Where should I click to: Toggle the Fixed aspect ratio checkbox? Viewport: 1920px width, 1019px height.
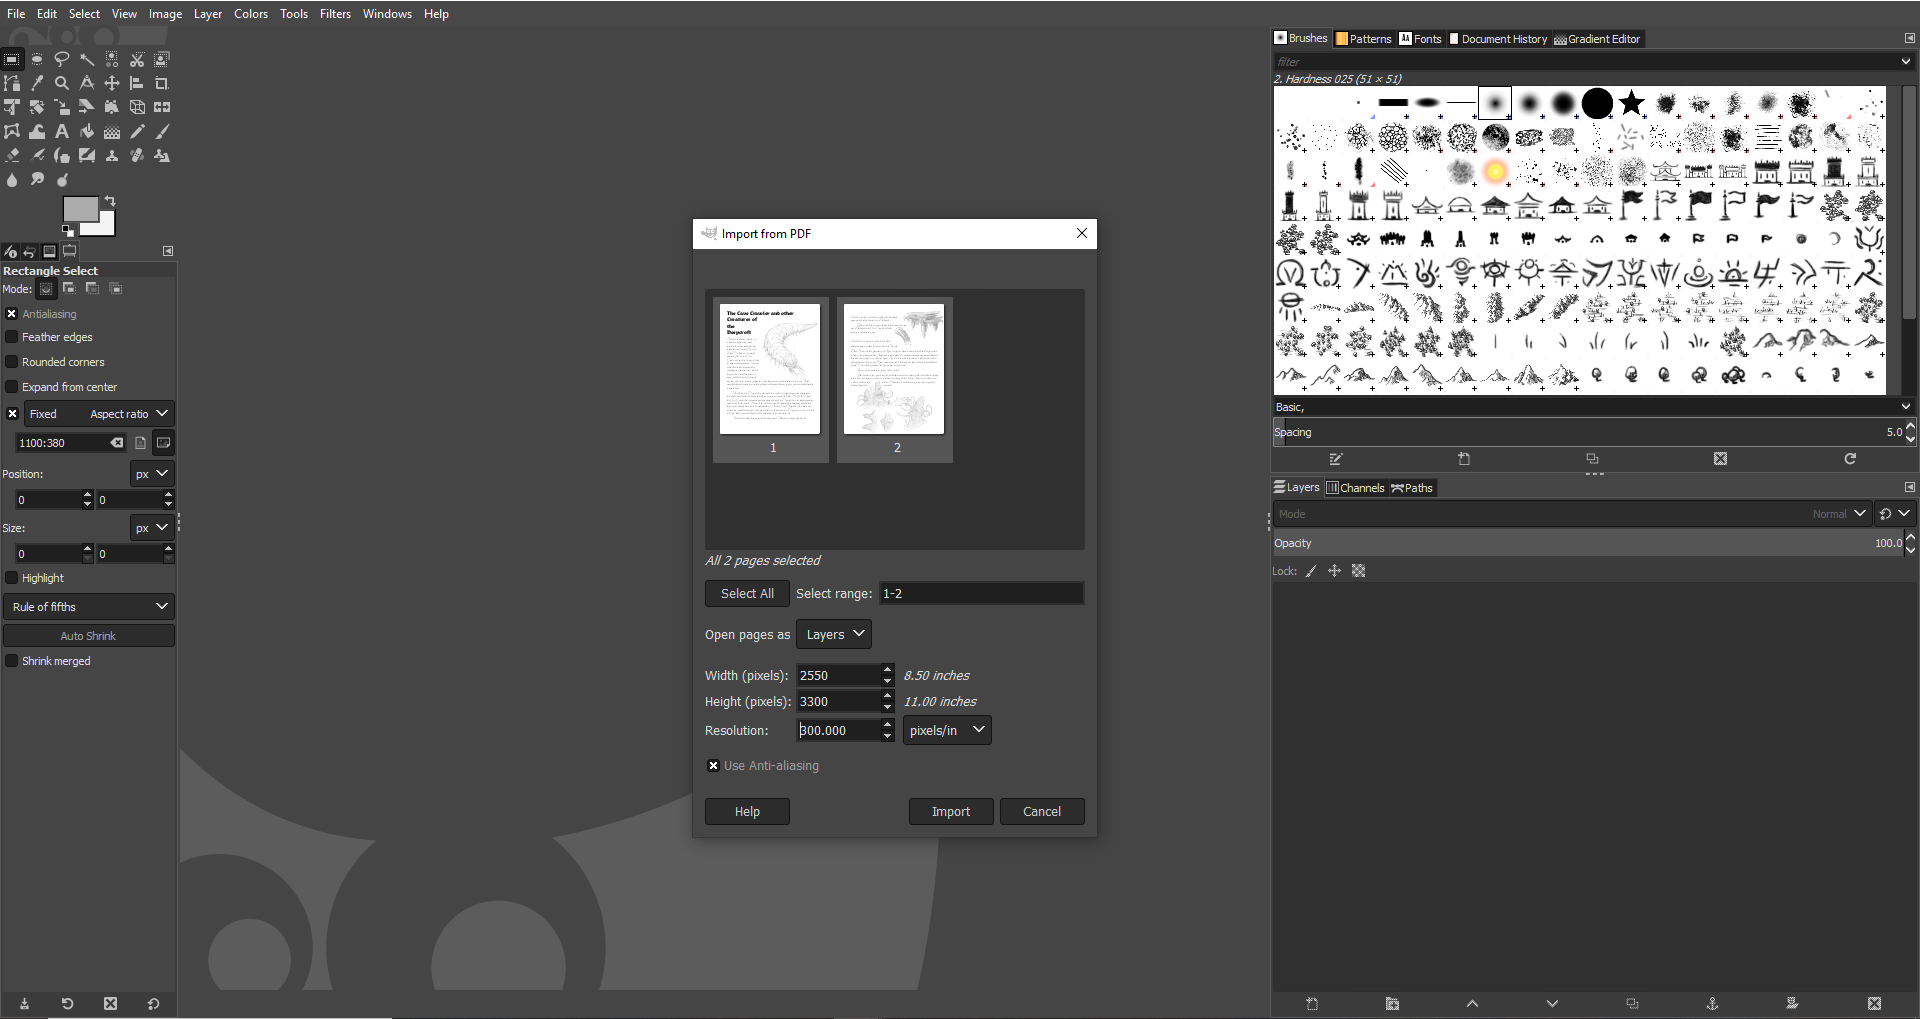(12, 414)
